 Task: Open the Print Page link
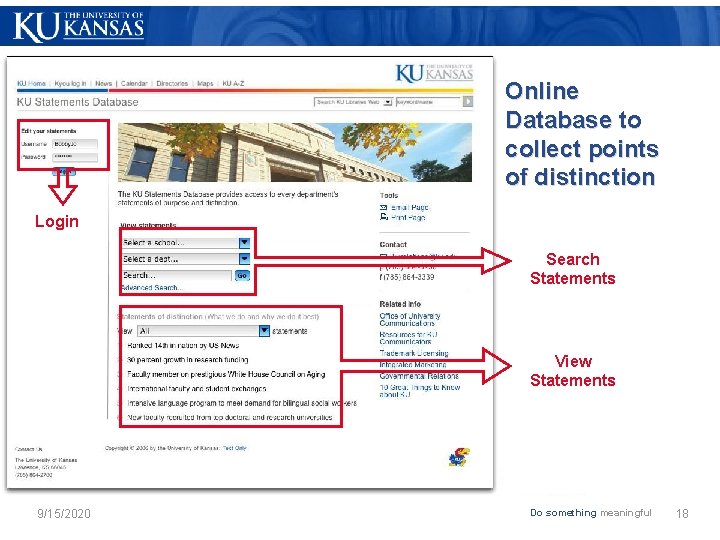coord(408,218)
